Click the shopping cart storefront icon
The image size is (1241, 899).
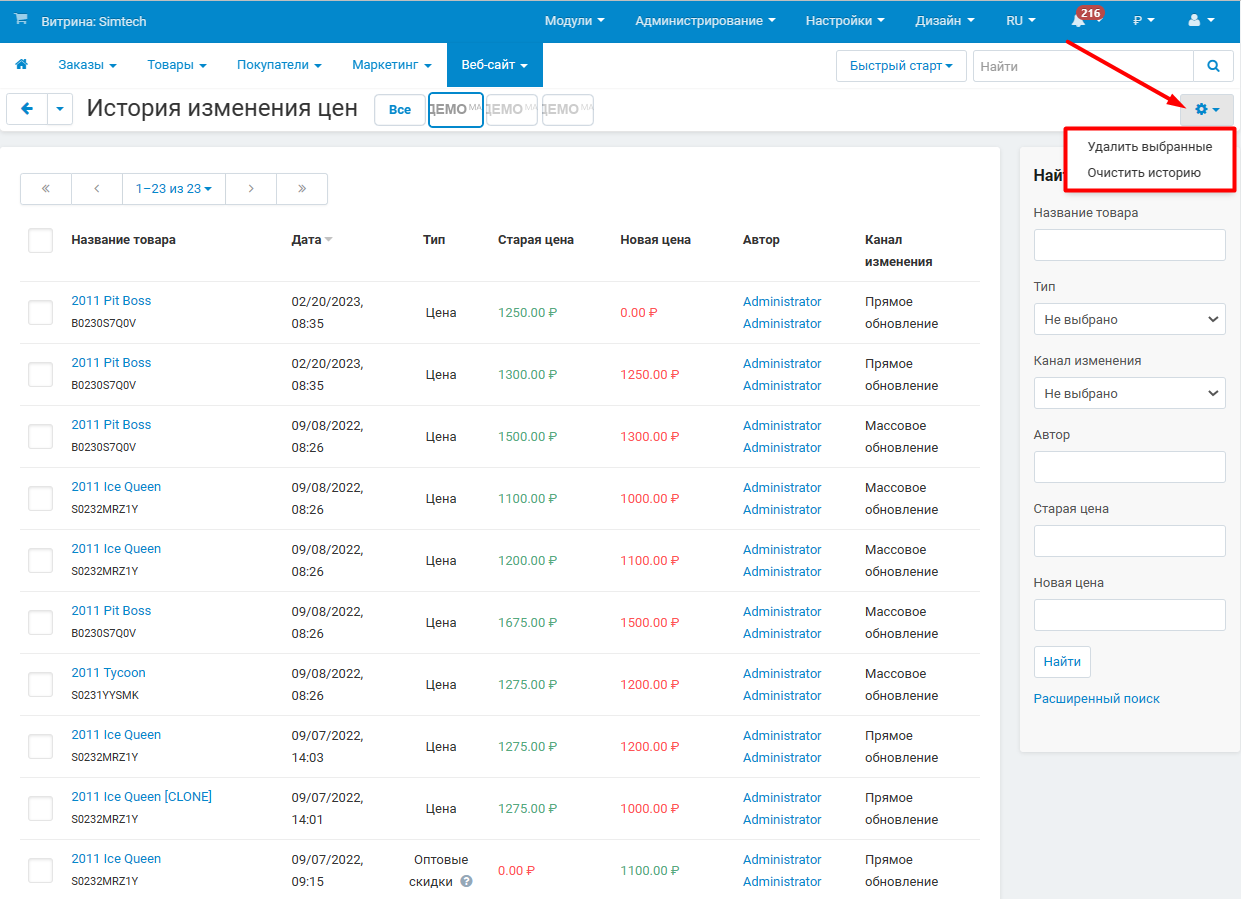pyautogui.click(x=21, y=20)
